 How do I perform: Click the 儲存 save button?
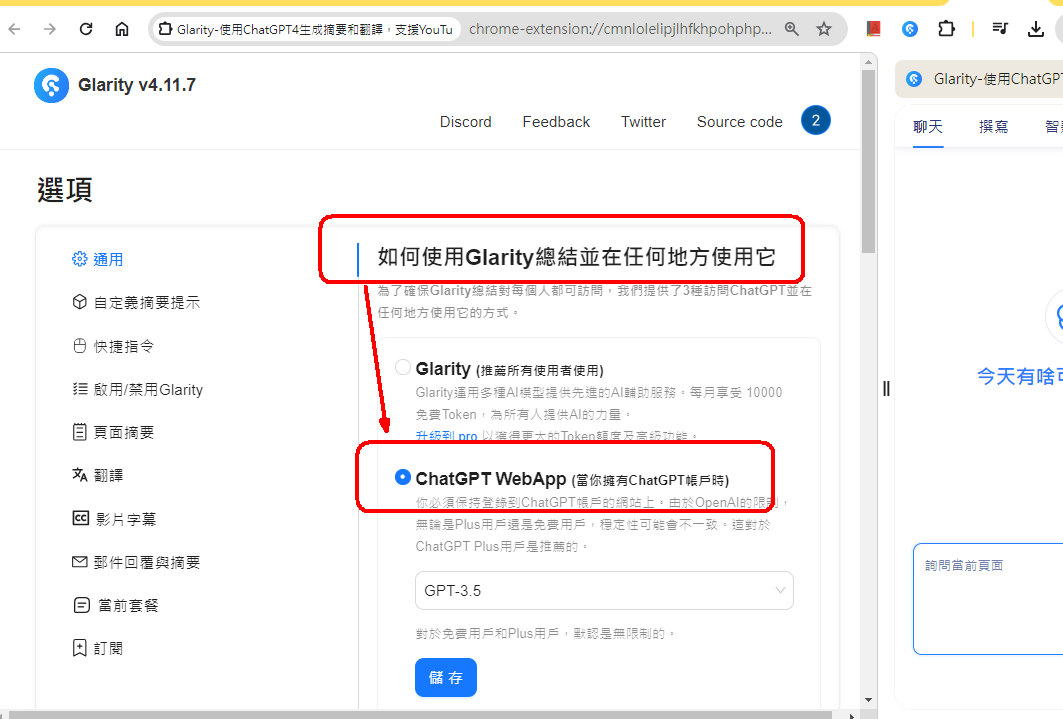click(x=446, y=678)
